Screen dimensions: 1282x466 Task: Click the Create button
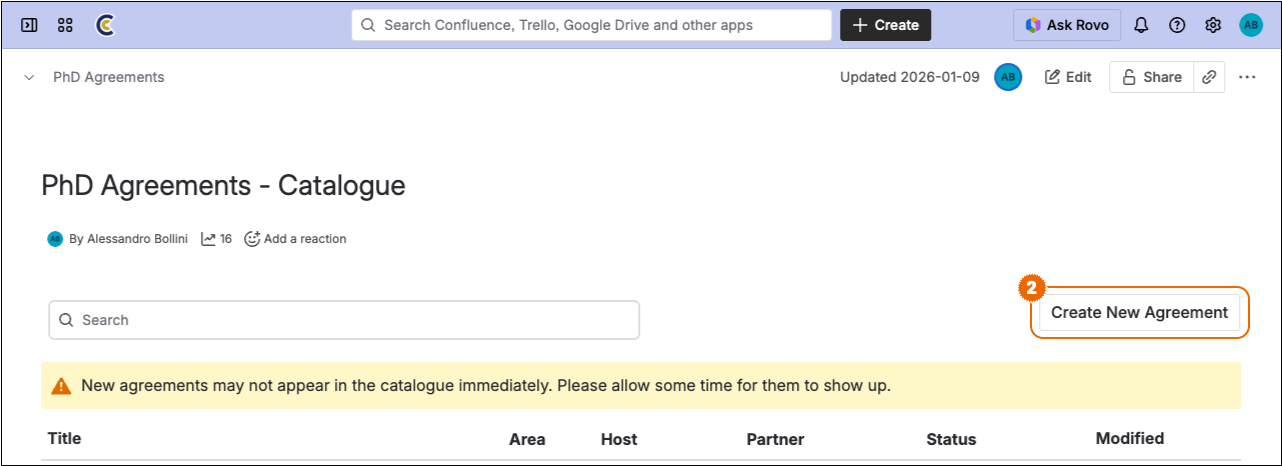885,25
